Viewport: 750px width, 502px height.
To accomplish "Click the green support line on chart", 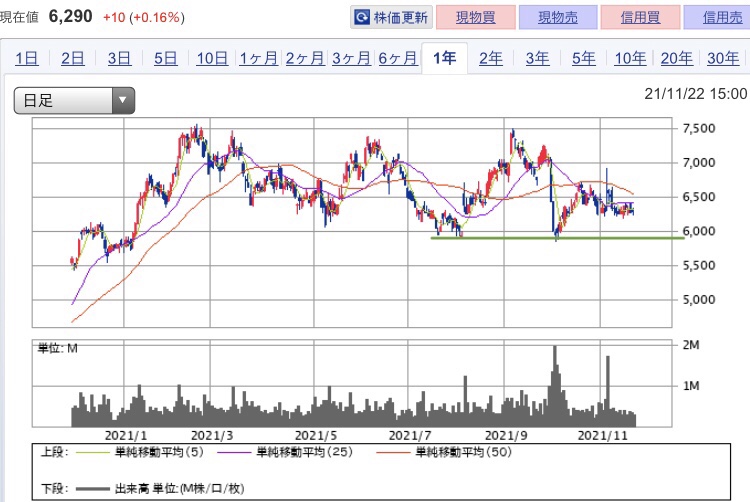I will pyautogui.click(x=557, y=238).
